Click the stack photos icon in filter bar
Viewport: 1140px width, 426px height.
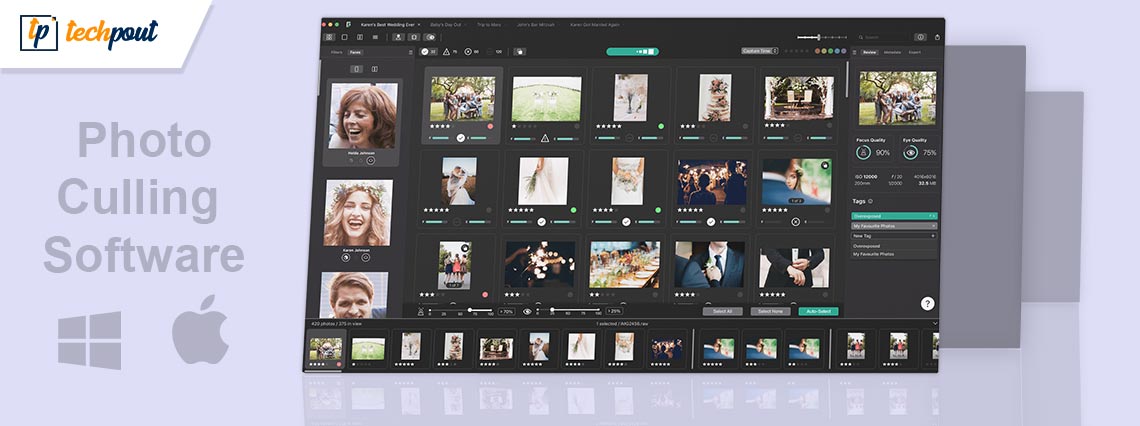[x=520, y=52]
